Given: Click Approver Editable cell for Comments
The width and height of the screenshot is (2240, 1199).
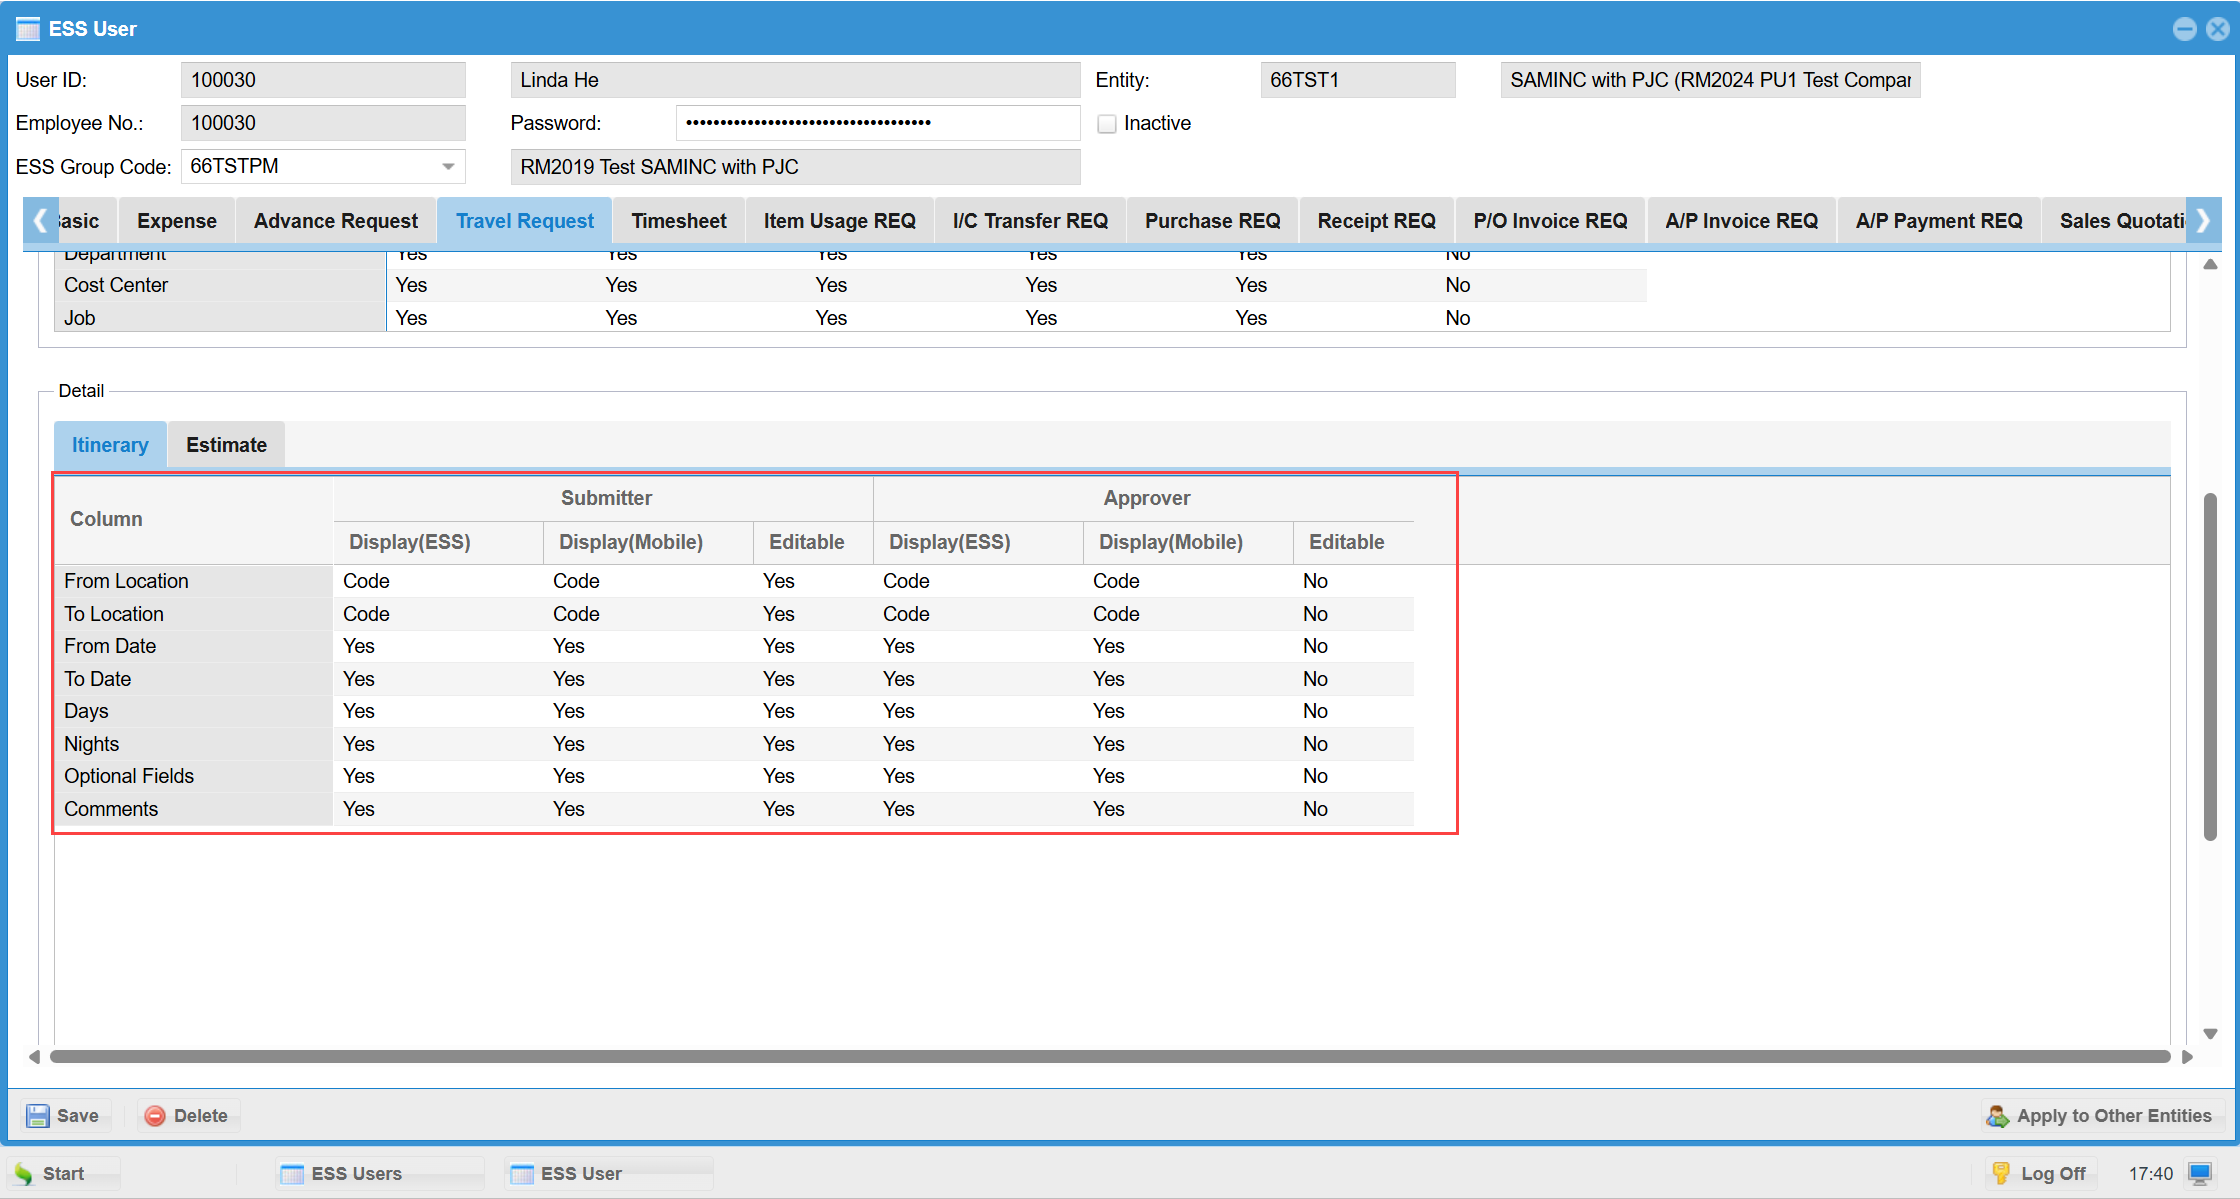Looking at the screenshot, I should (1353, 809).
